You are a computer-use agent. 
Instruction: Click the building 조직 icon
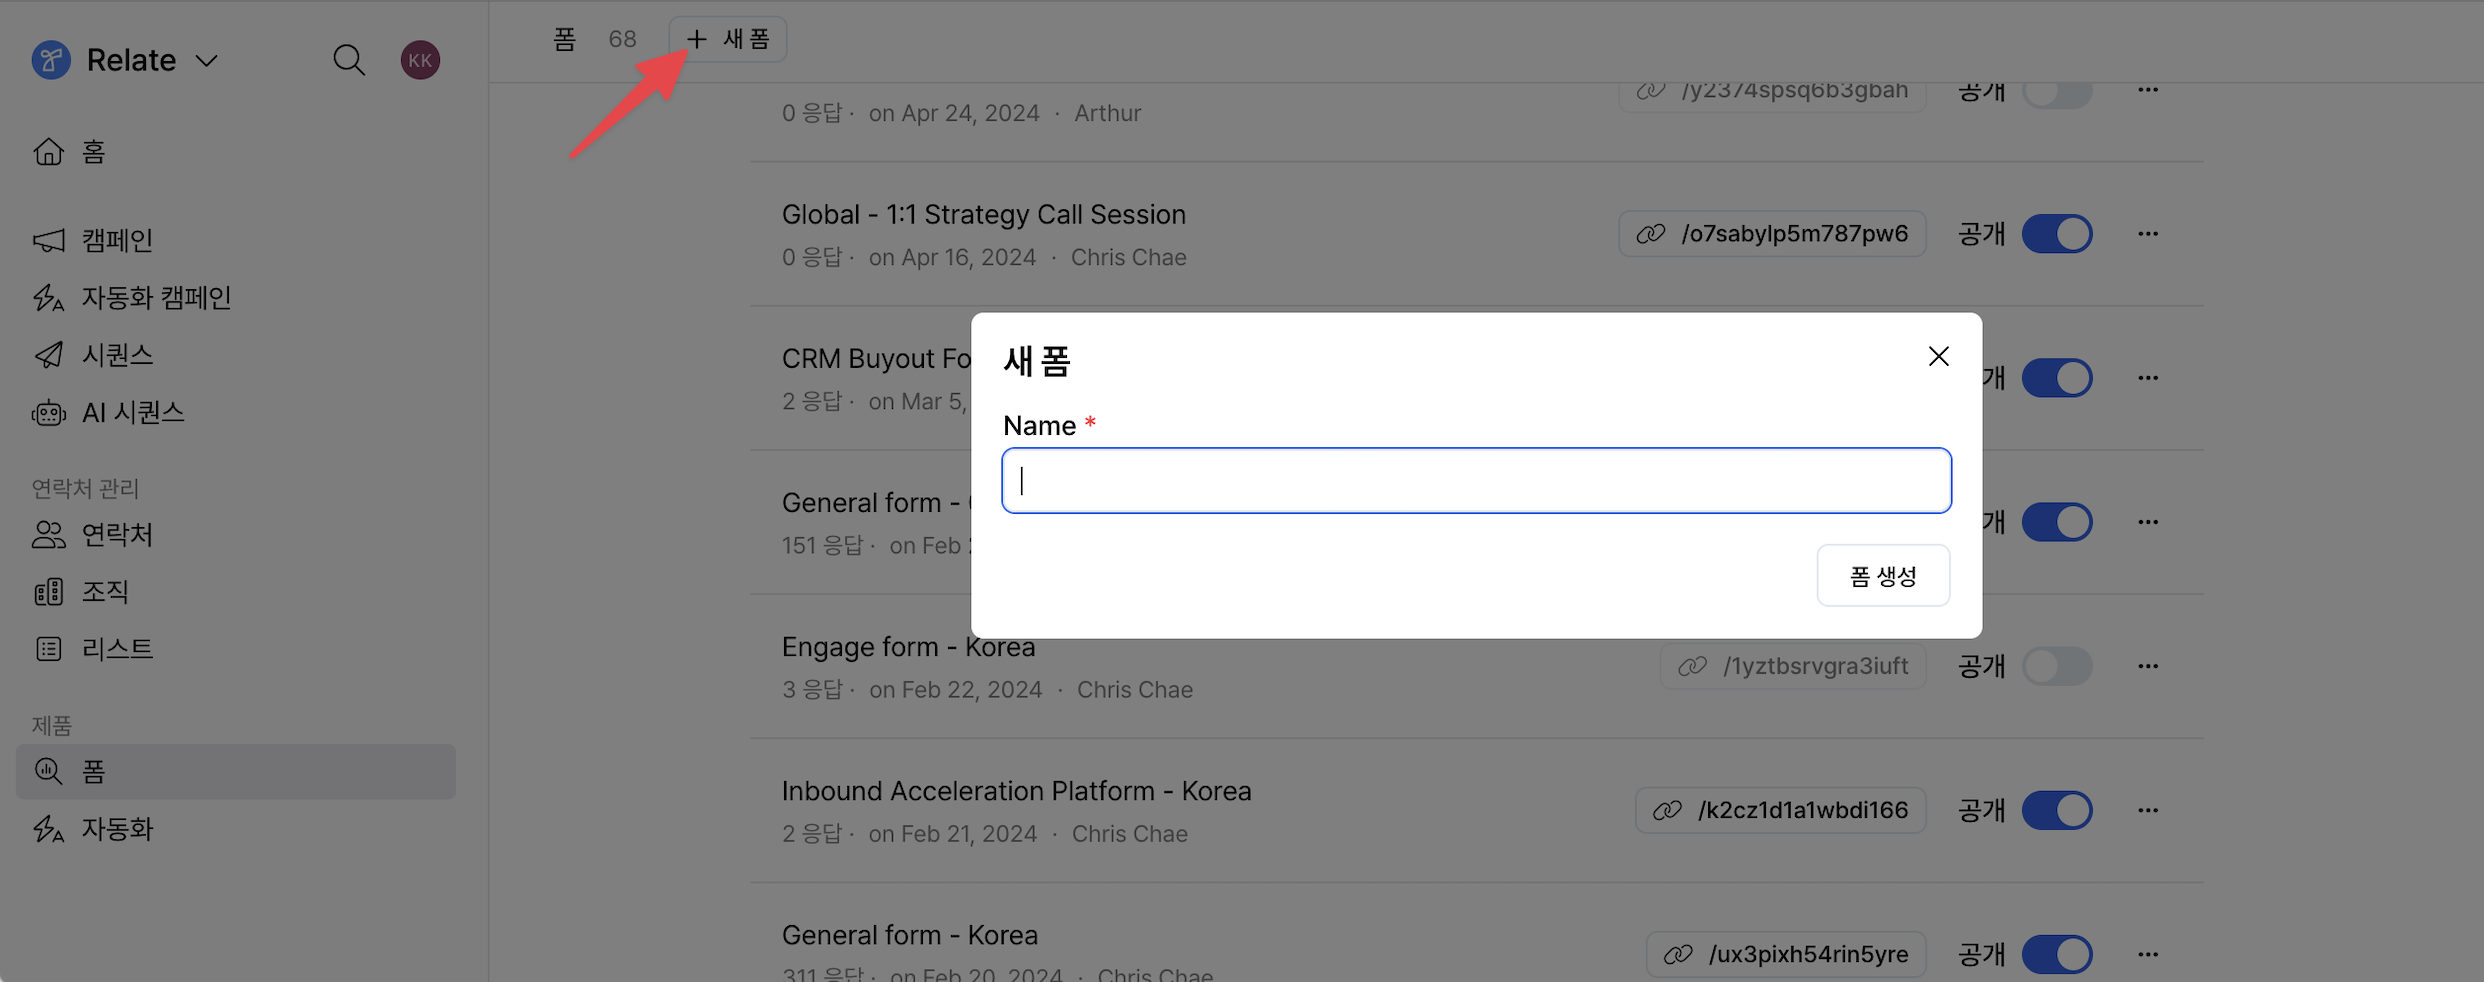pyautogui.click(x=48, y=592)
